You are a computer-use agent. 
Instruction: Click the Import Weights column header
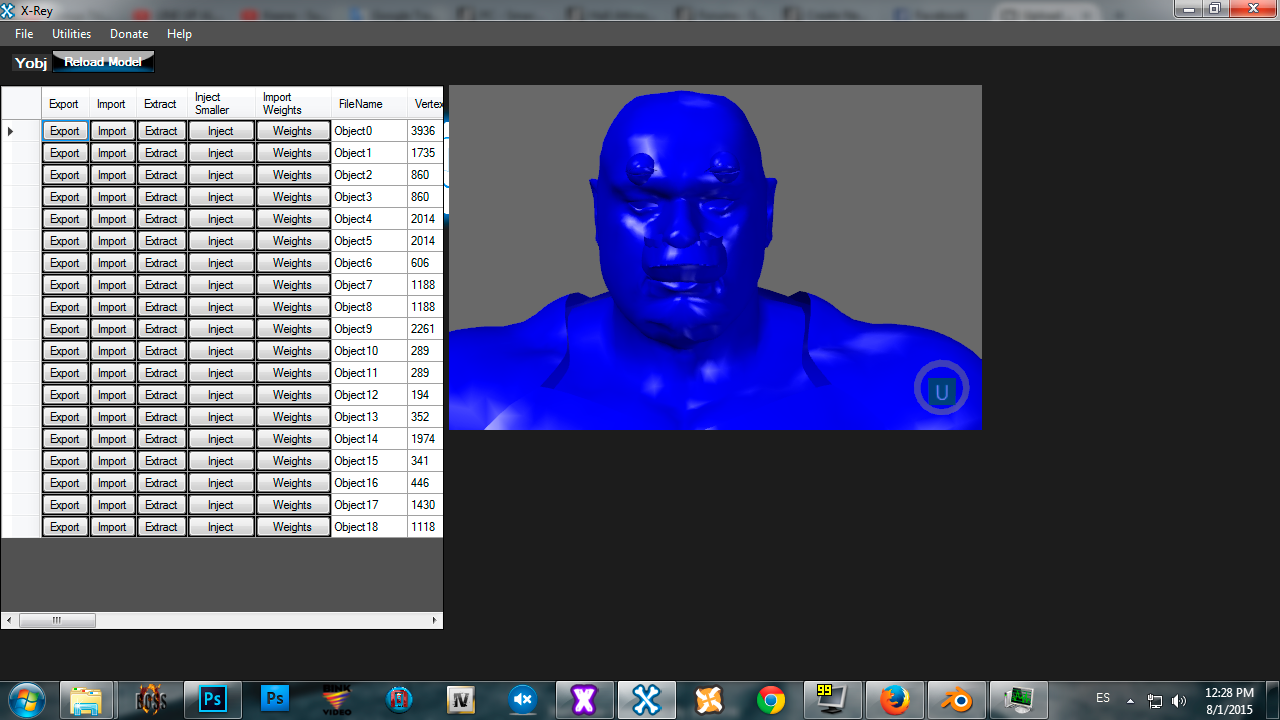(293, 104)
